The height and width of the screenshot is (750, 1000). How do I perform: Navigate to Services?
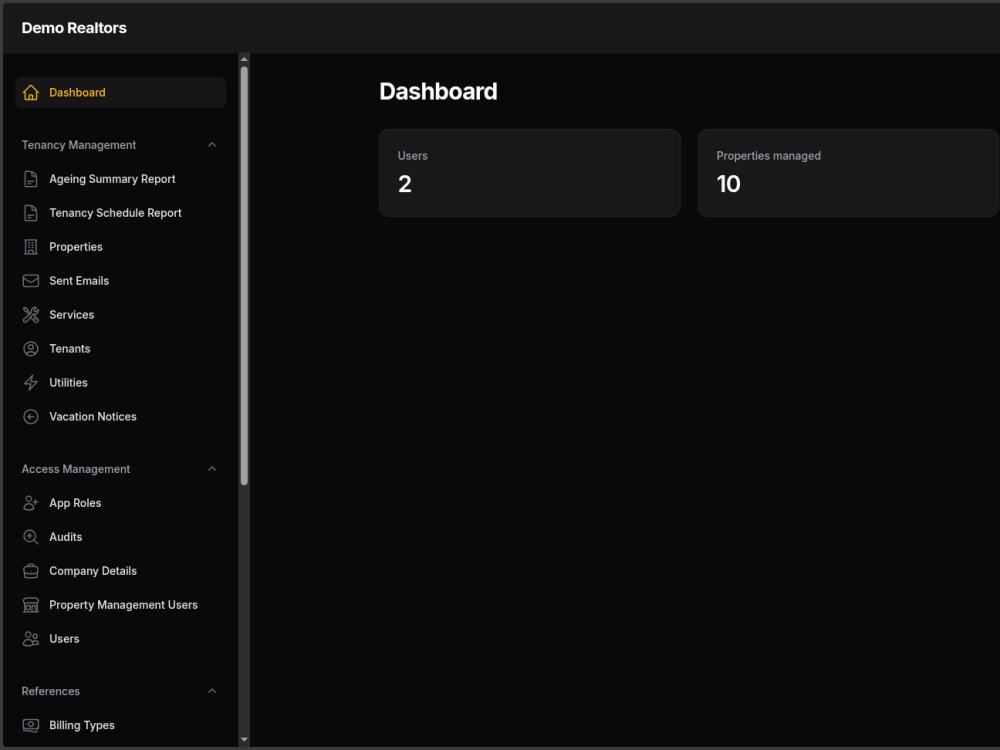point(121,314)
